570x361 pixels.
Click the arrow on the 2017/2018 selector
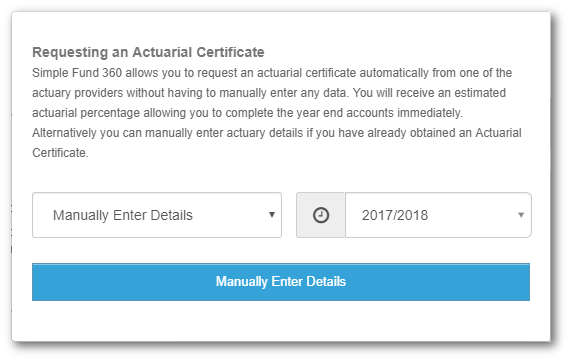point(521,215)
